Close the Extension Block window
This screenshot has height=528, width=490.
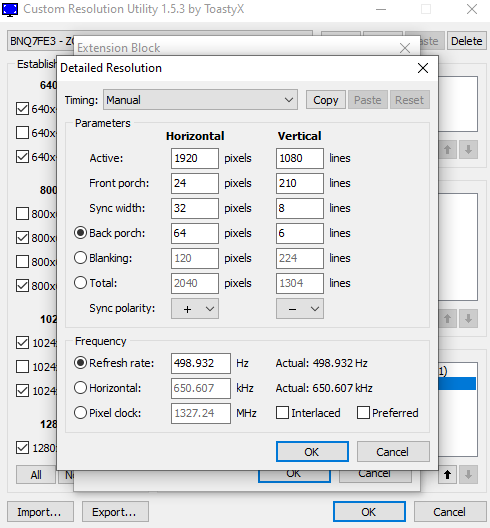click(405, 48)
